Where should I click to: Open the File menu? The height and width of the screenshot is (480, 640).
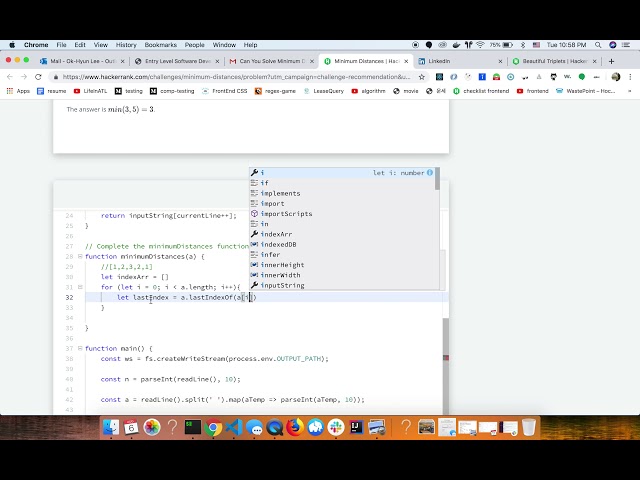[x=62, y=45]
